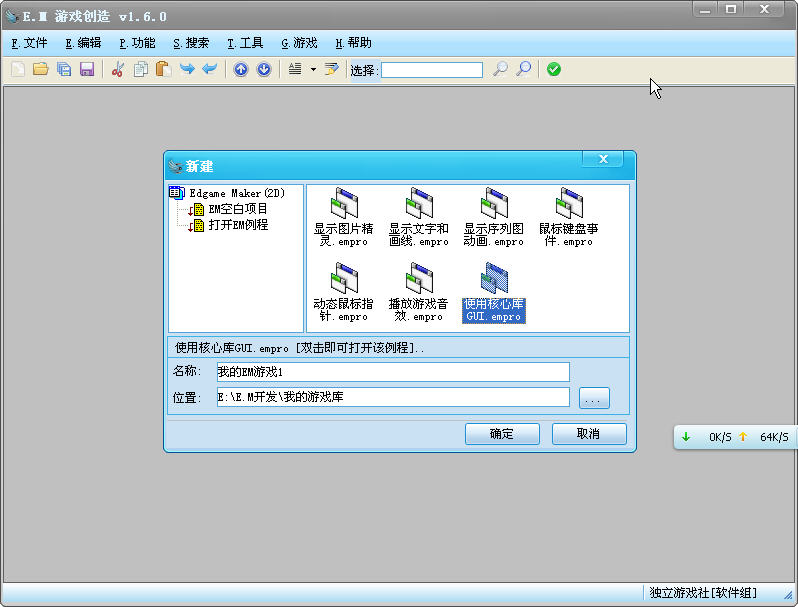Open the H.帮助 menu
Image resolution: width=798 pixels, height=607 pixels.
click(353, 43)
